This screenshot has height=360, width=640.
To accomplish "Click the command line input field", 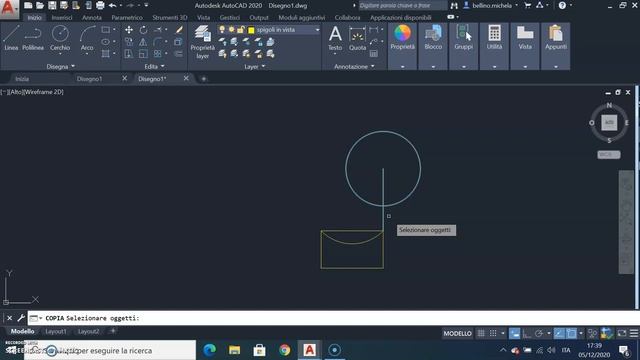I will (333, 318).
